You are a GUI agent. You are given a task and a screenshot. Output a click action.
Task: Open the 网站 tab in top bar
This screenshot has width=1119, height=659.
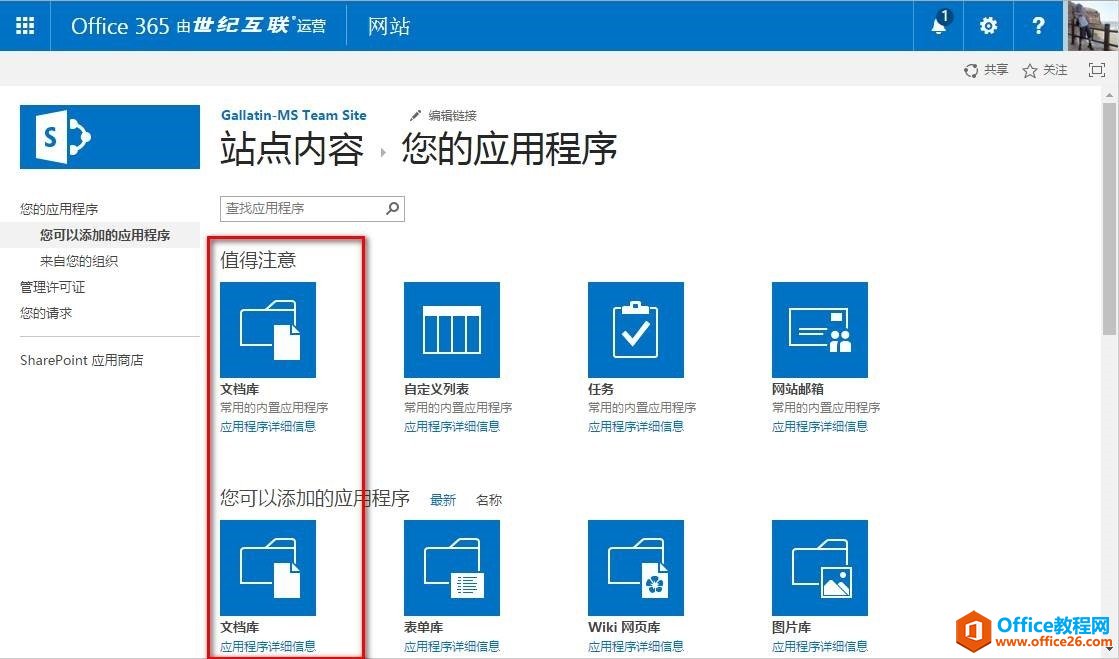pyautogui.click(x=389, y=26)
